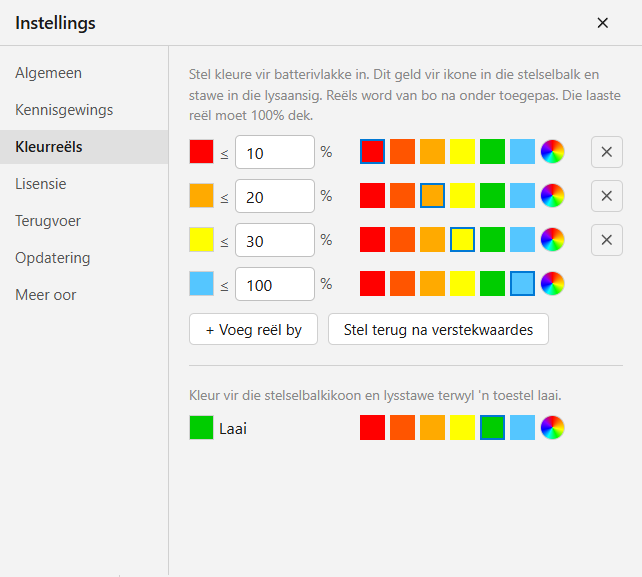Close the Instellings window
This screenshot has width=642, height=577.
pyautogui.click(x=603, y=23)
